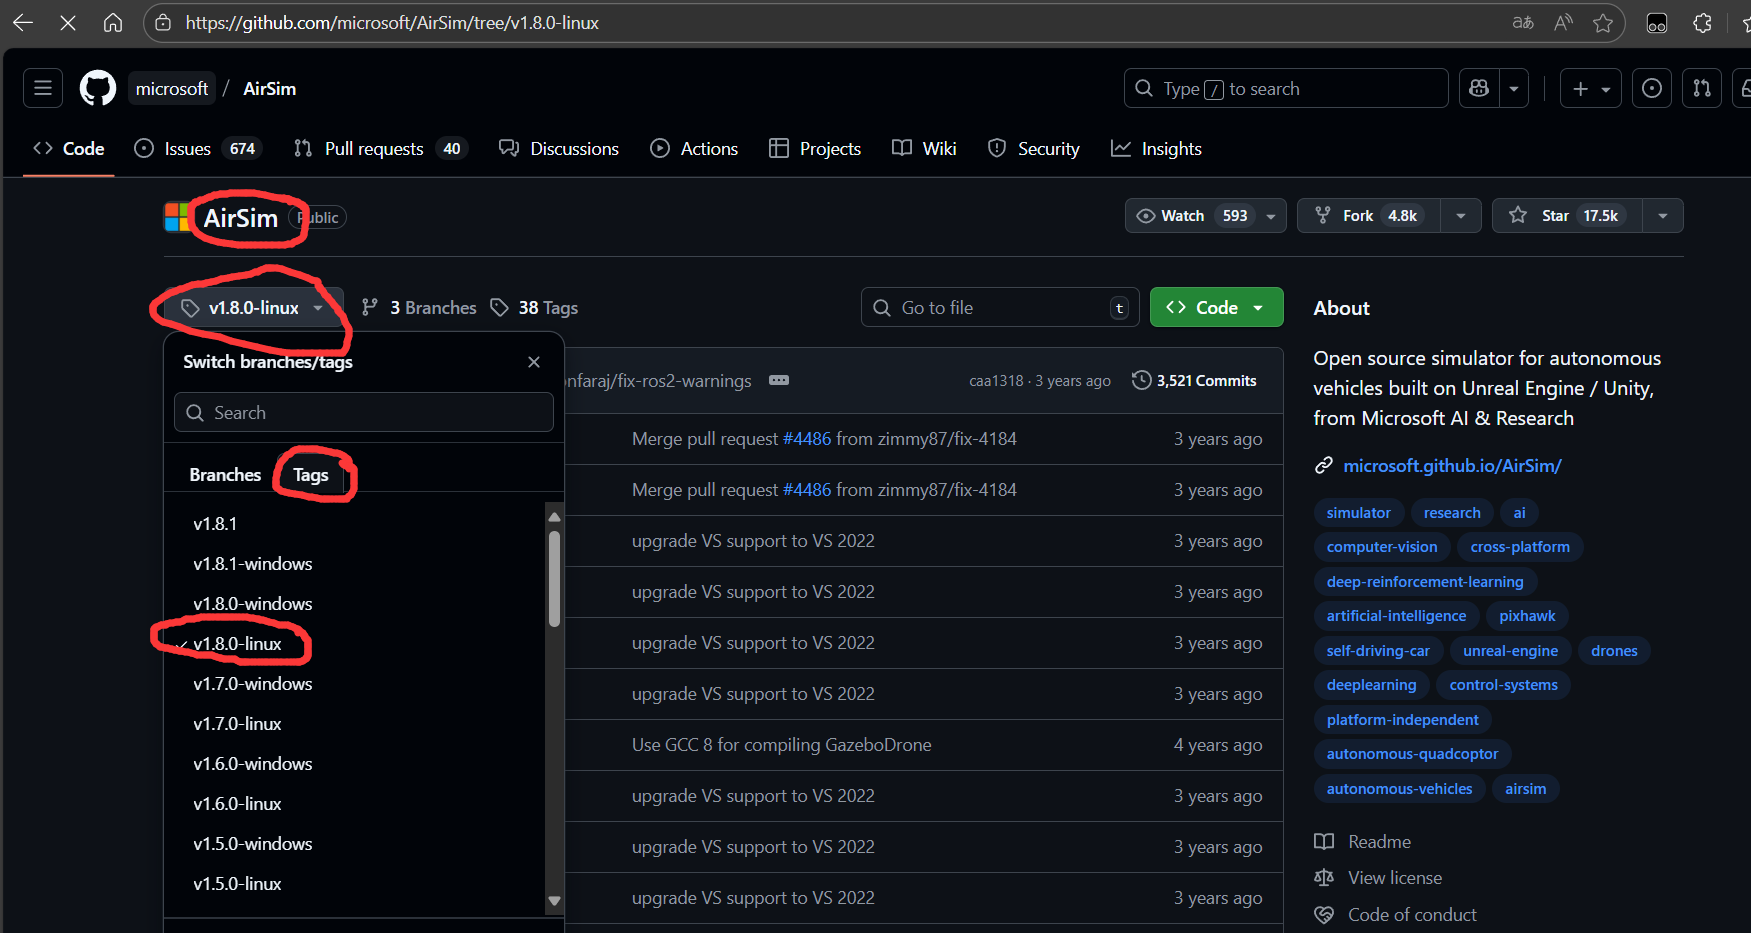Open the microsoft.github.io/AirSim/ link

(x=1452, y=465)
